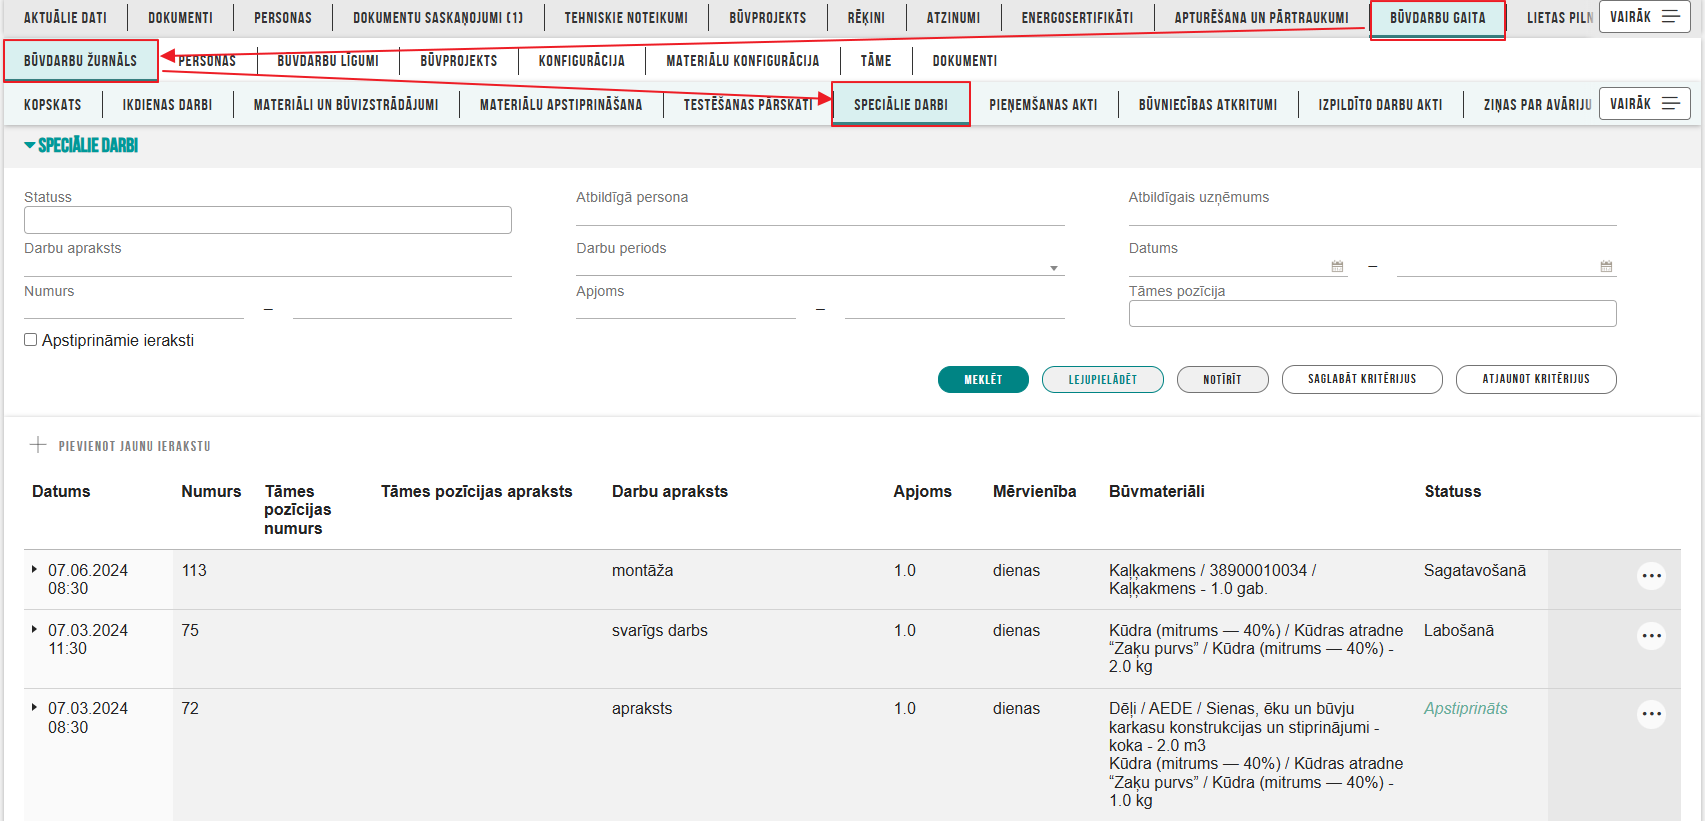
Task: Click the 'montāža' description cell
Action: [642, 570]
